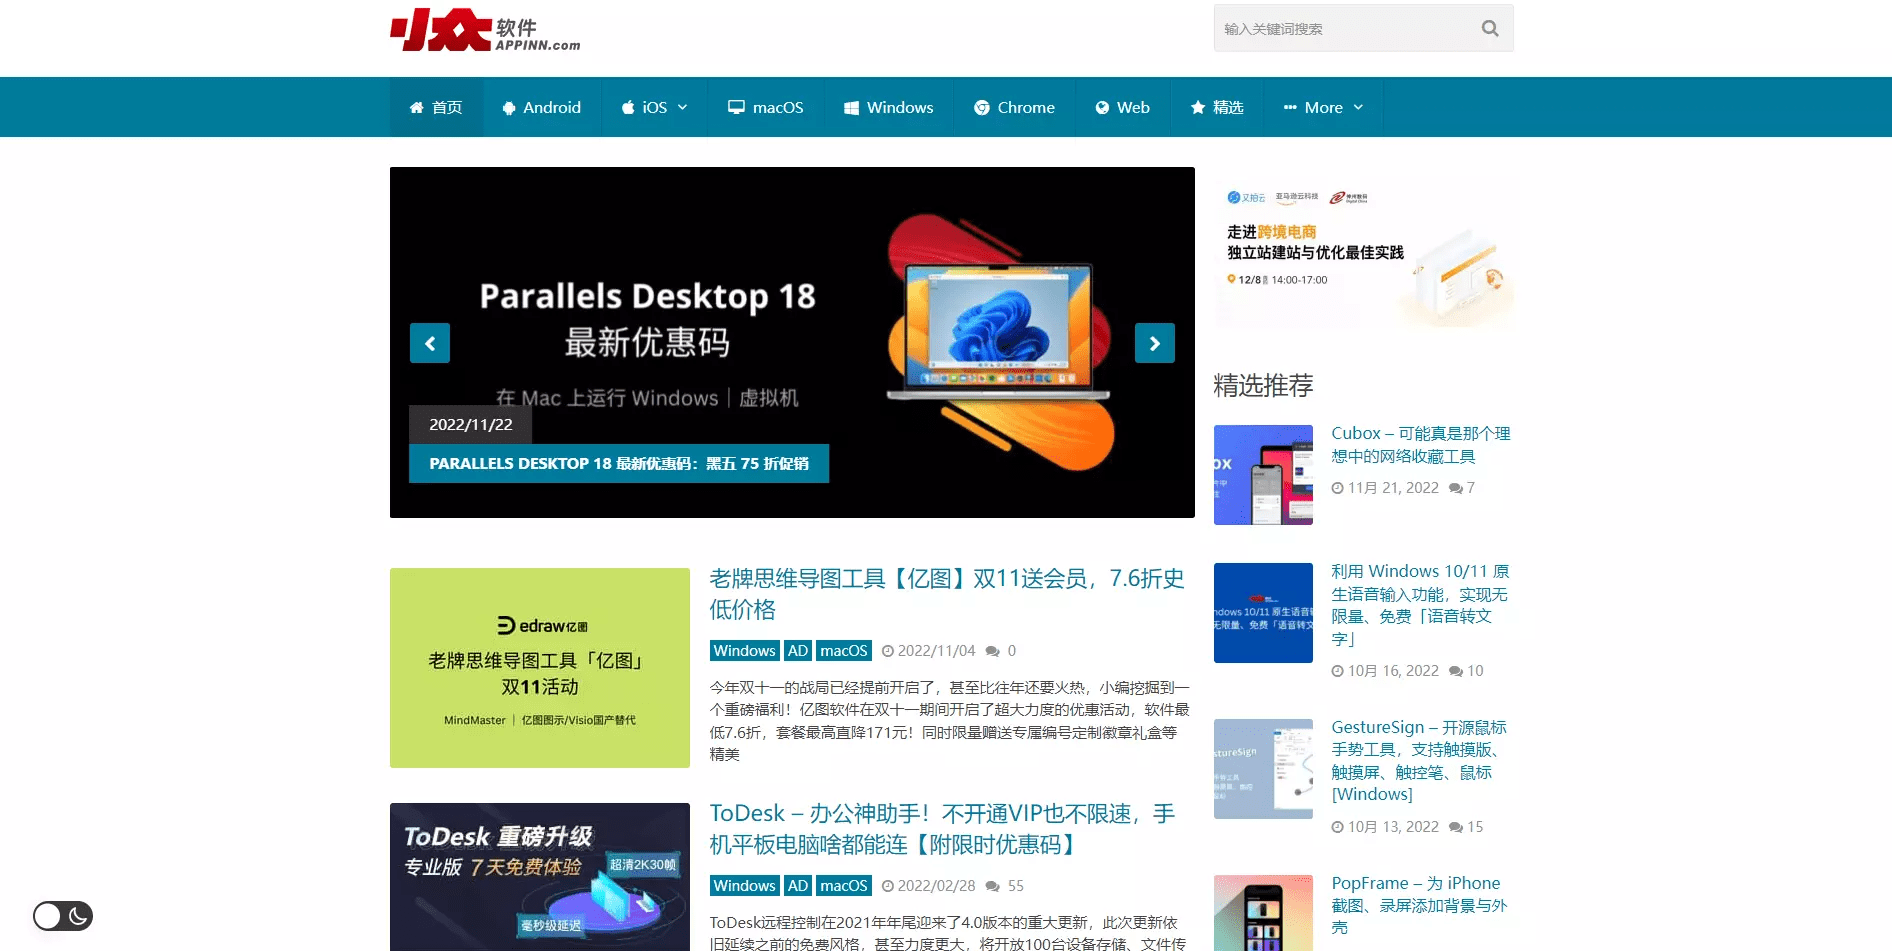Go to previous slide with left arrow
The height and width of the screenshot is (951, 1892).
pos(430,343)
